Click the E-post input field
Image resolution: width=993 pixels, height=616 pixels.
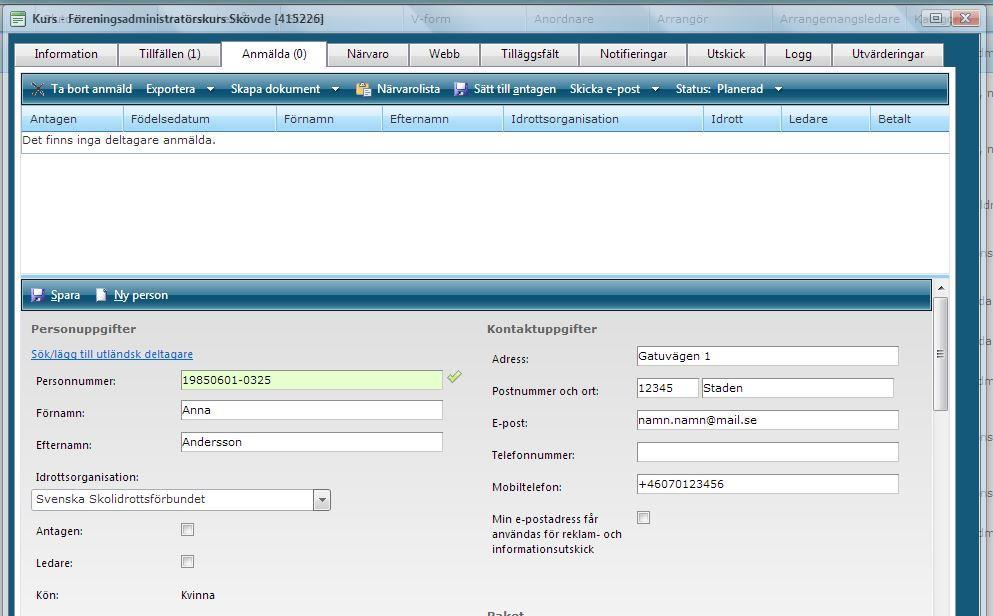tap(768, 420)
